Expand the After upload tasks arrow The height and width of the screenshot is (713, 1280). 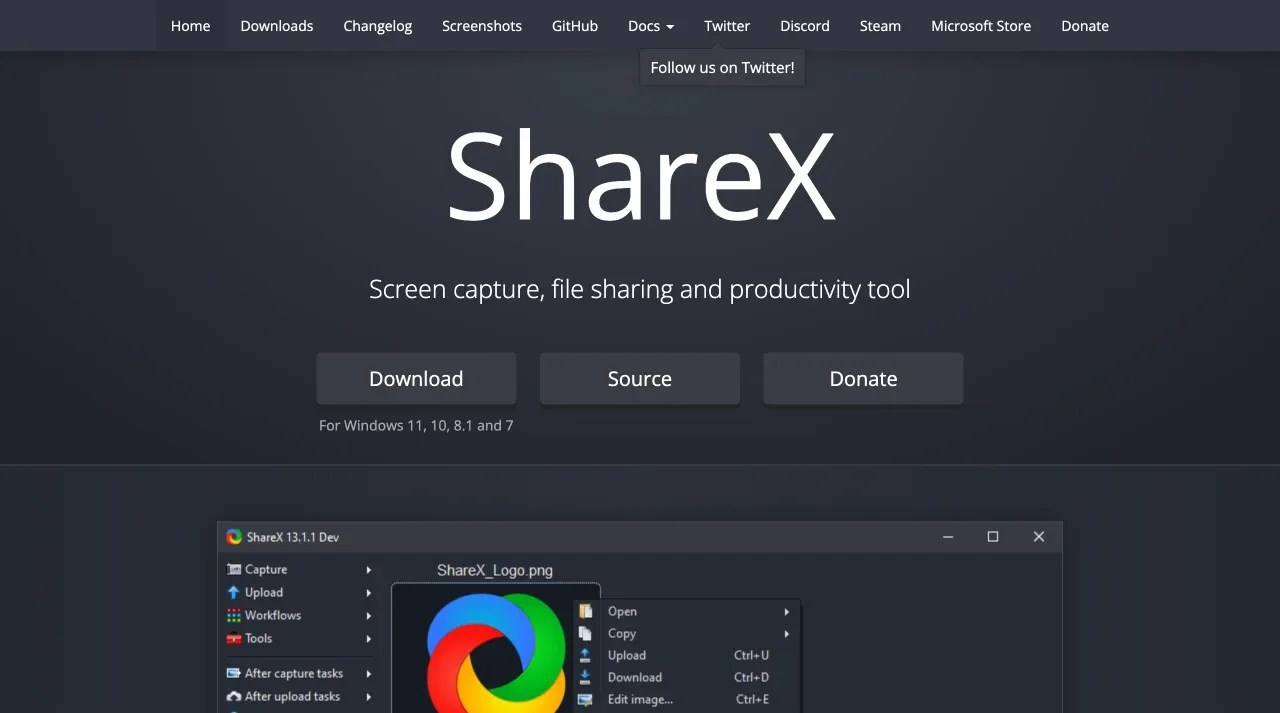point(368,696)
